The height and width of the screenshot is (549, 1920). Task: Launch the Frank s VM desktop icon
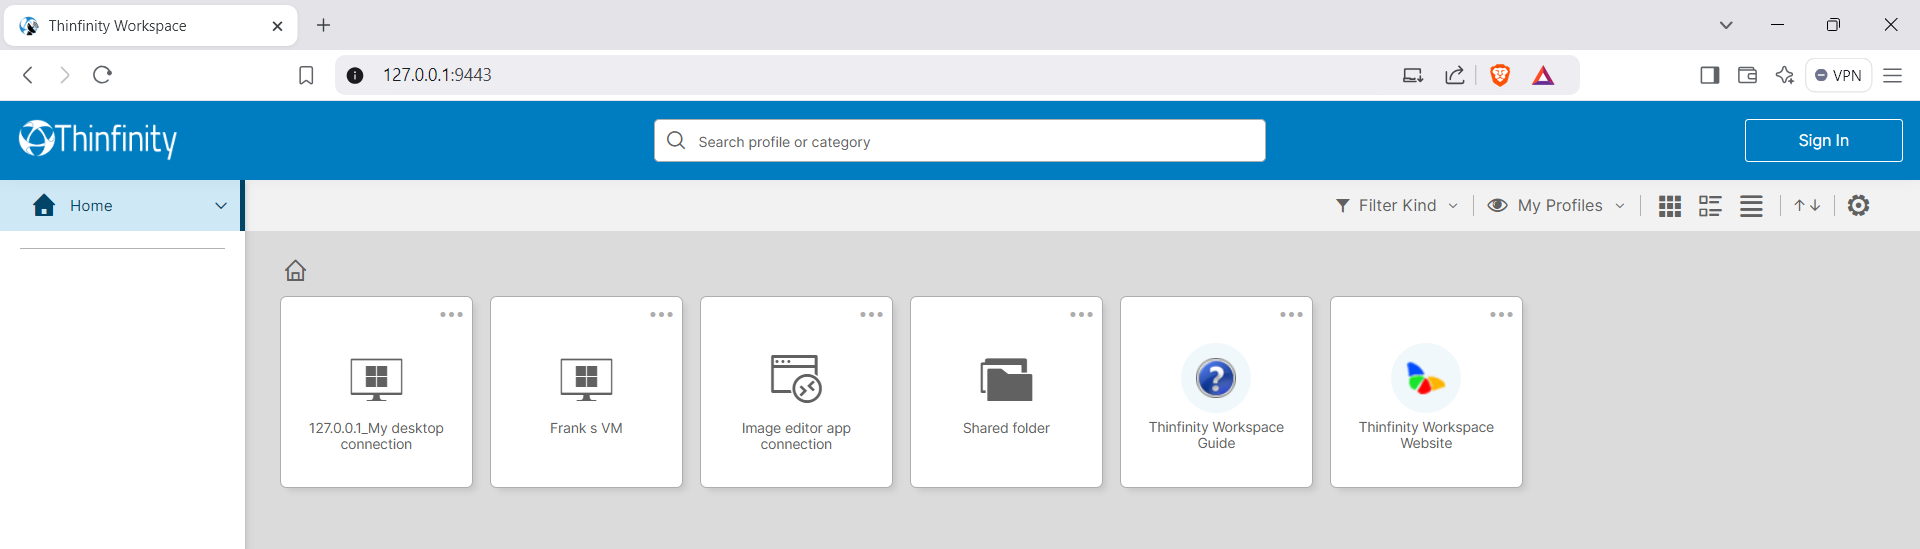pos(586,378)
